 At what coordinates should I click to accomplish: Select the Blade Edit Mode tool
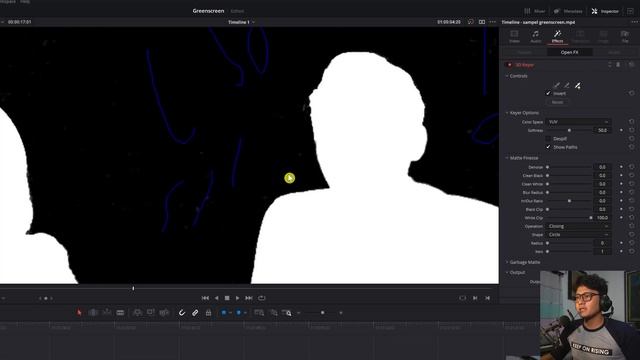click(120, 313)
